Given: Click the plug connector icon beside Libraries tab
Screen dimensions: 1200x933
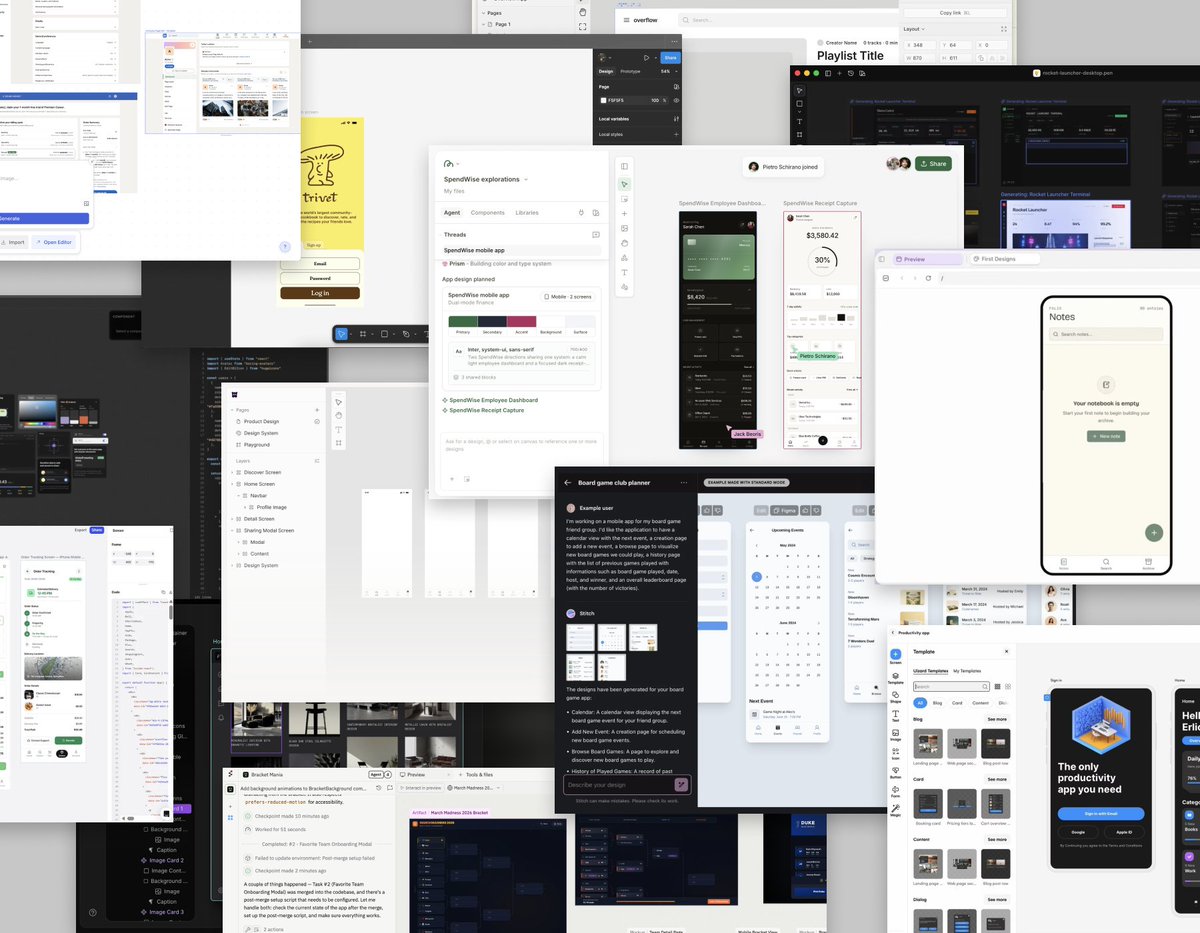Looking at the screenshot, I should pyautogui.click(x=581, y=213).
